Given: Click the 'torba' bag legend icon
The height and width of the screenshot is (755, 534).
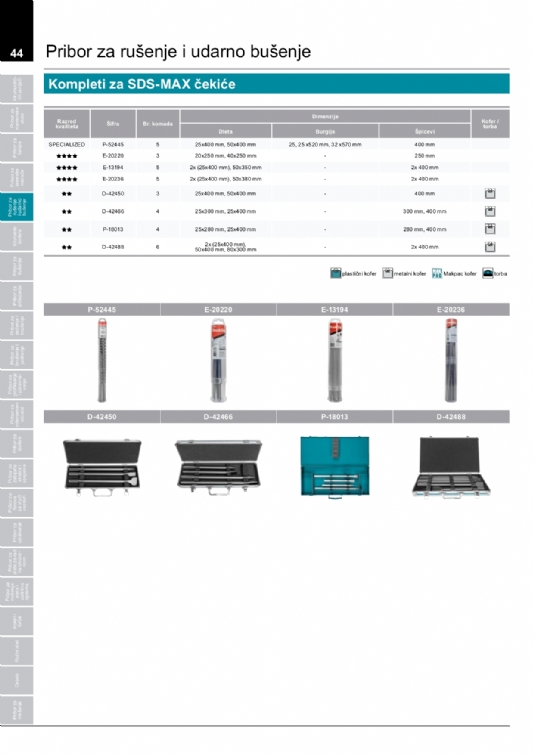Looking at the screenshot, I should coord(487,273).
